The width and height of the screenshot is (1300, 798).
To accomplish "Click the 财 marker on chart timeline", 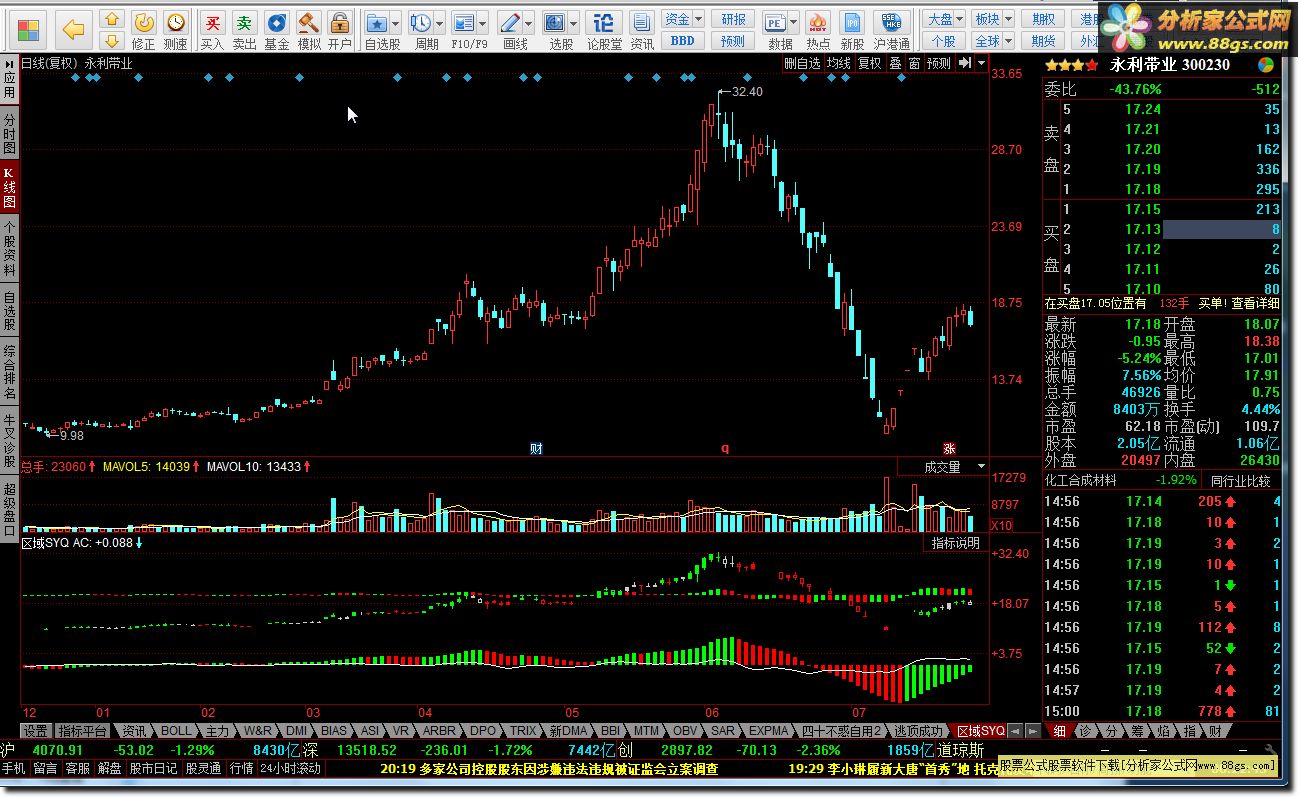I will [536, 449].
